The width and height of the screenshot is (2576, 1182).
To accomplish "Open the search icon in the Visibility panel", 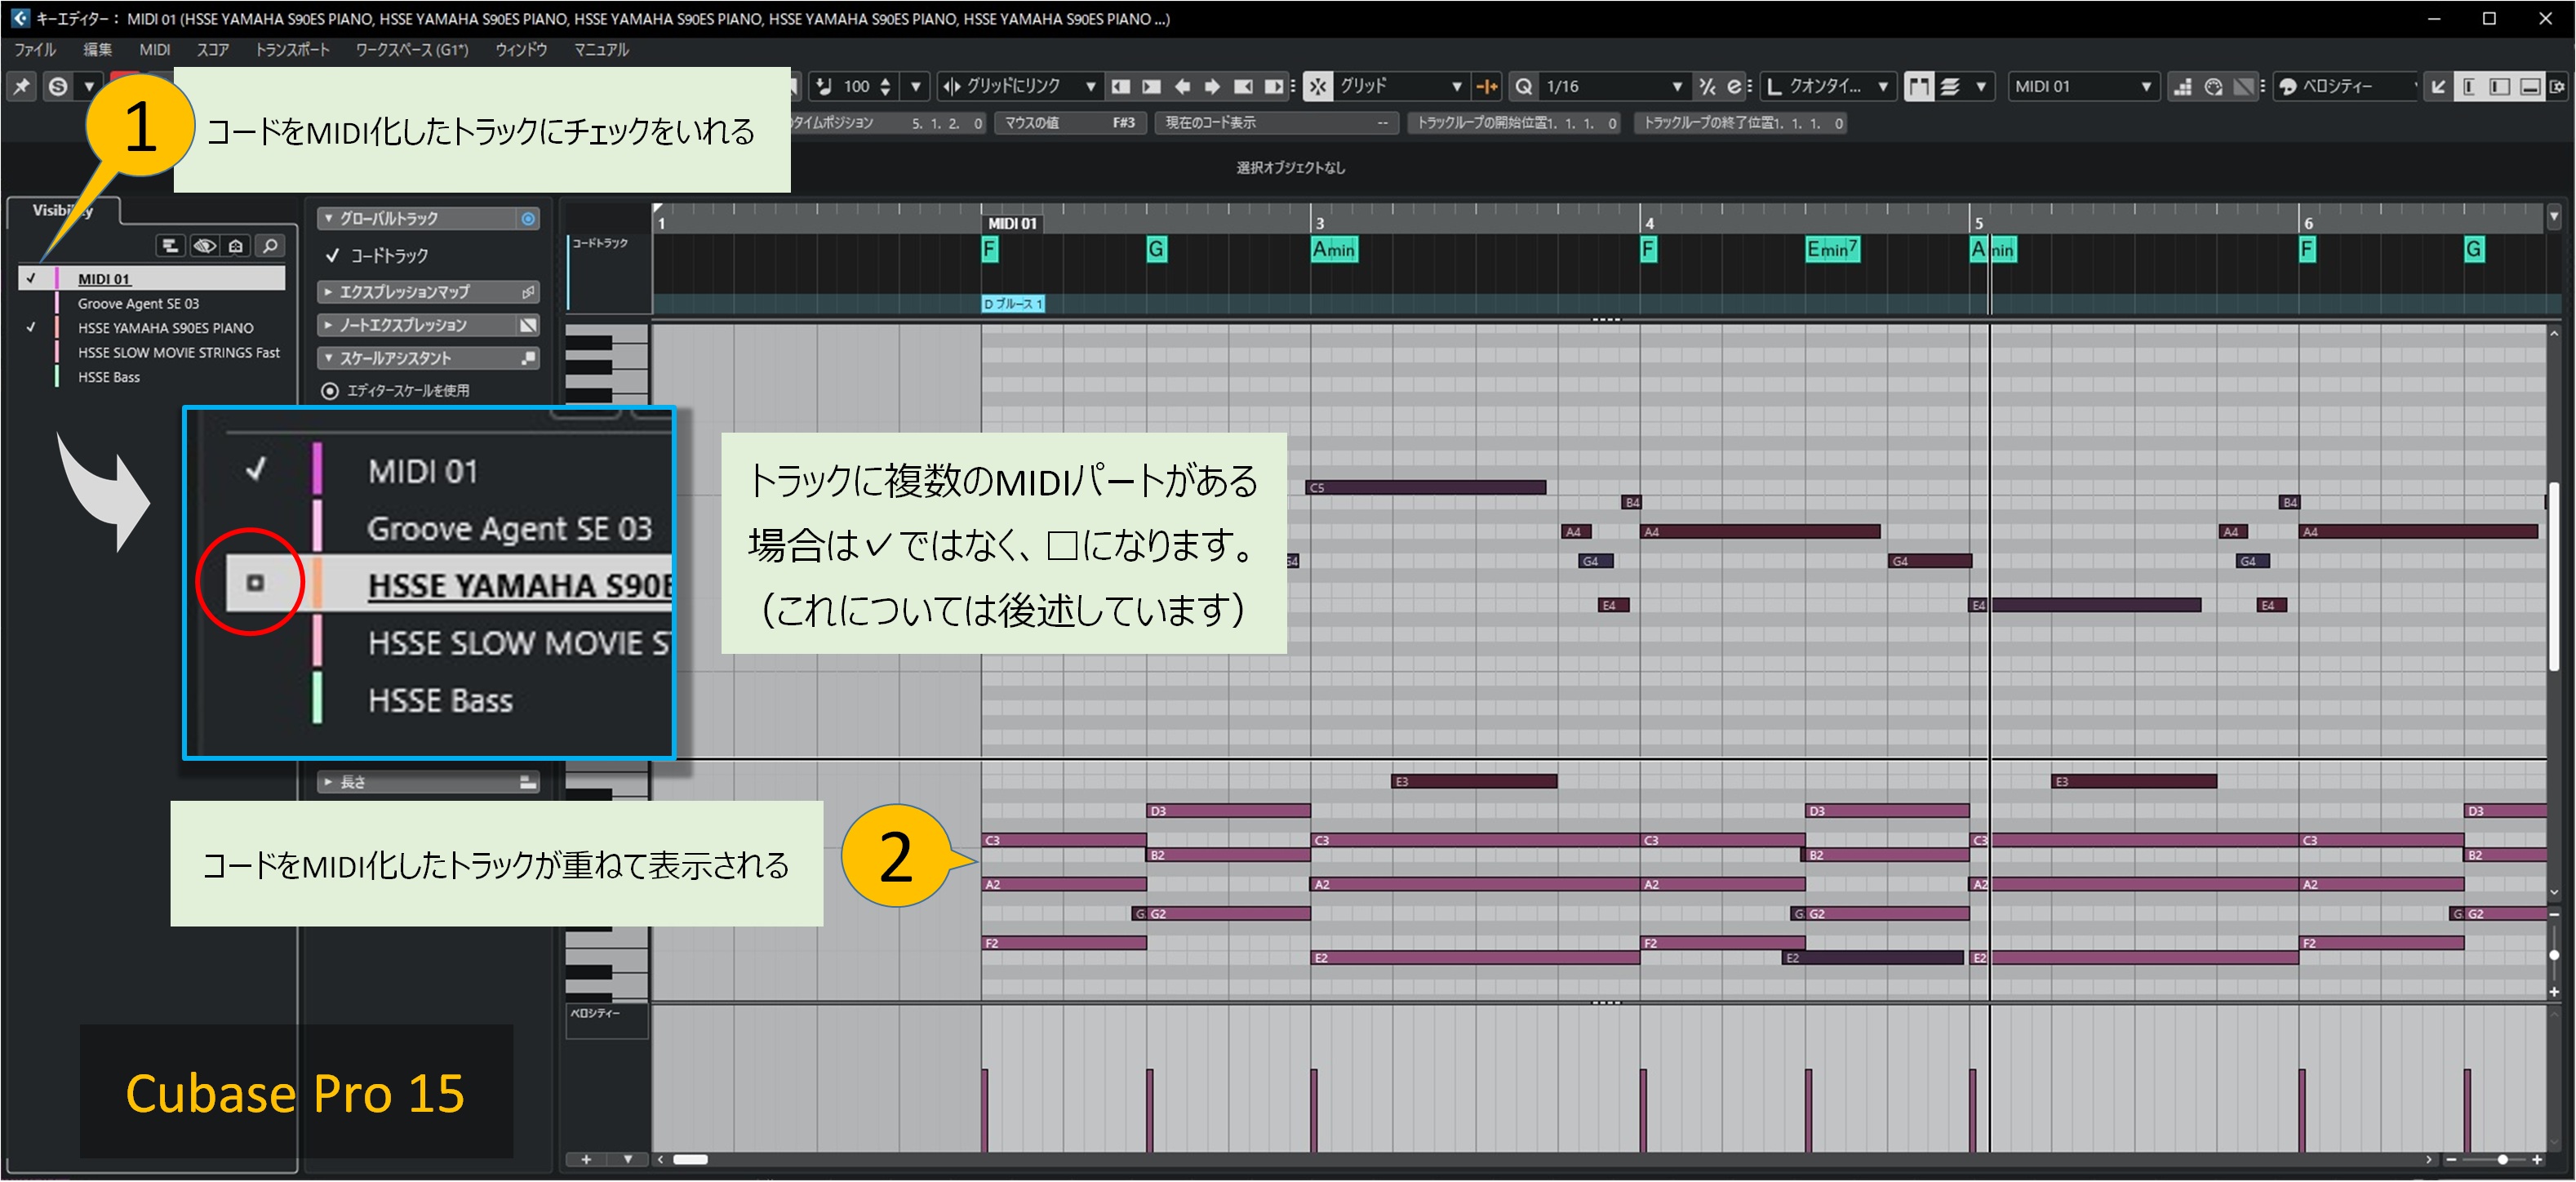I will pos(269,246).
